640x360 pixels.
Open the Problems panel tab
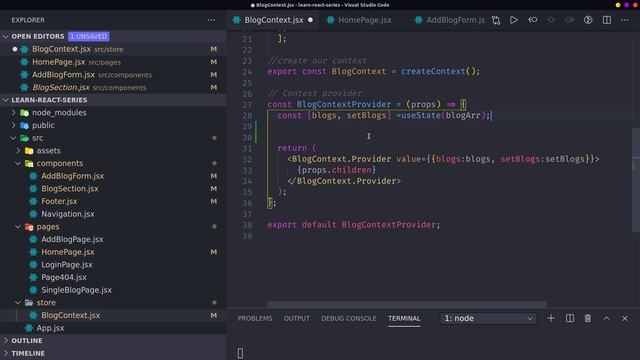click(x=255, y=318)
